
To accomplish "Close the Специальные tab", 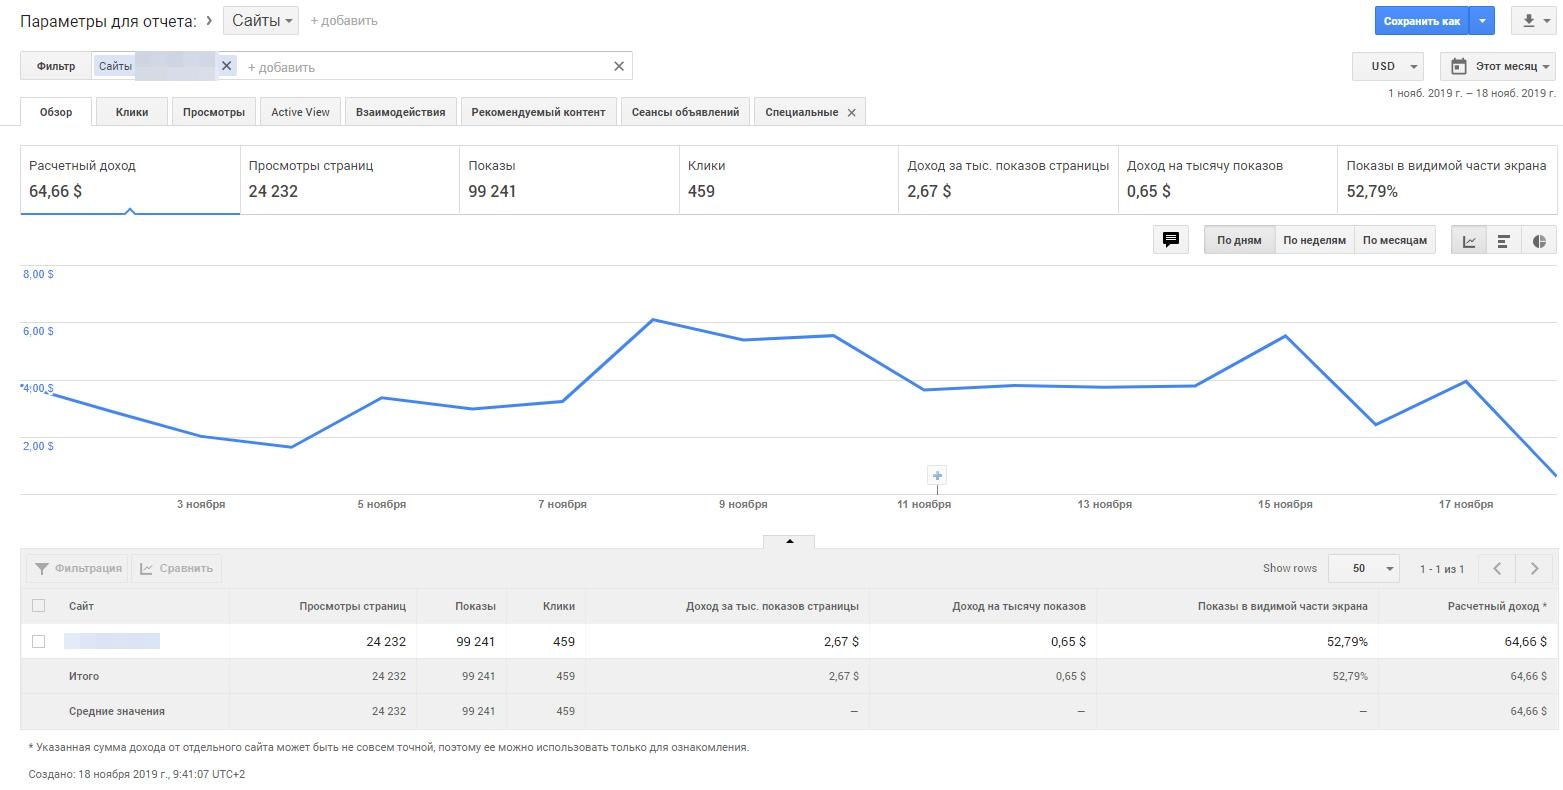I will pyautogui.click(x=852, y=113).
